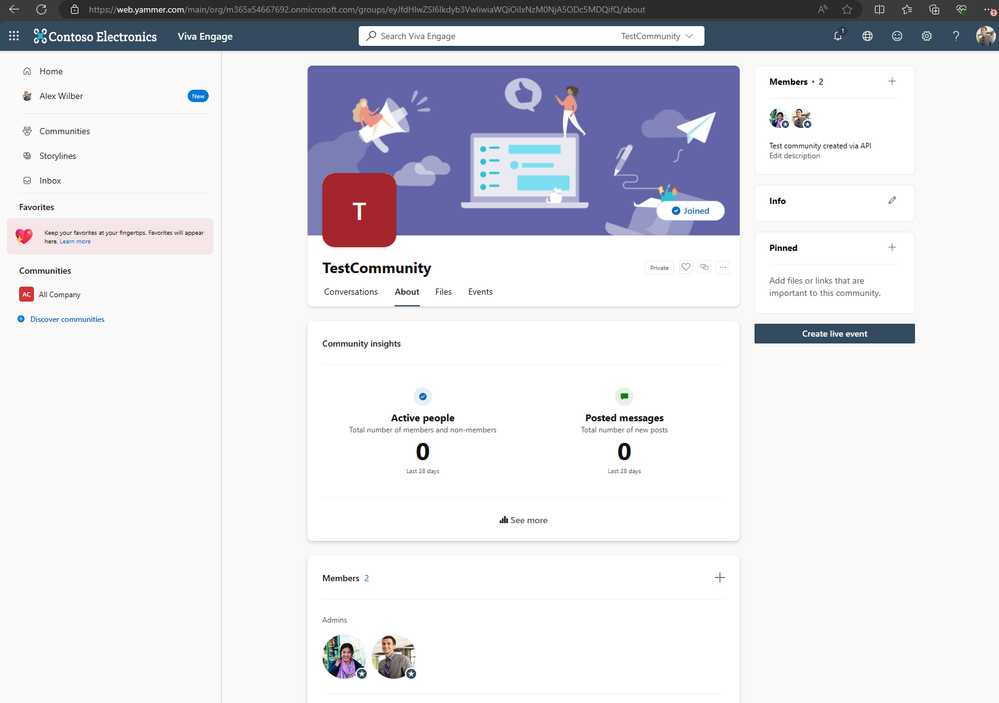Open the notifications bell
The width and height of the screenshot is (999, 703).
[x=838, y=36]
